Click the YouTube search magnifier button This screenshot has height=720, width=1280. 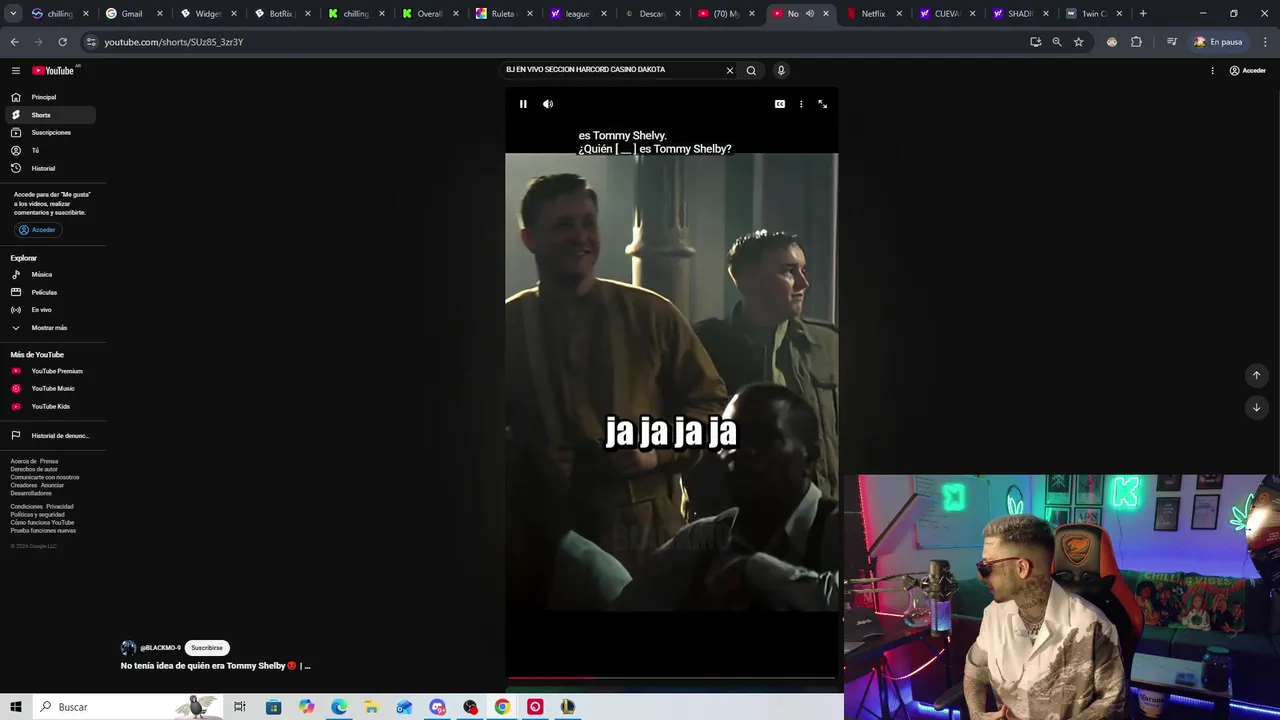coord(751,70)
